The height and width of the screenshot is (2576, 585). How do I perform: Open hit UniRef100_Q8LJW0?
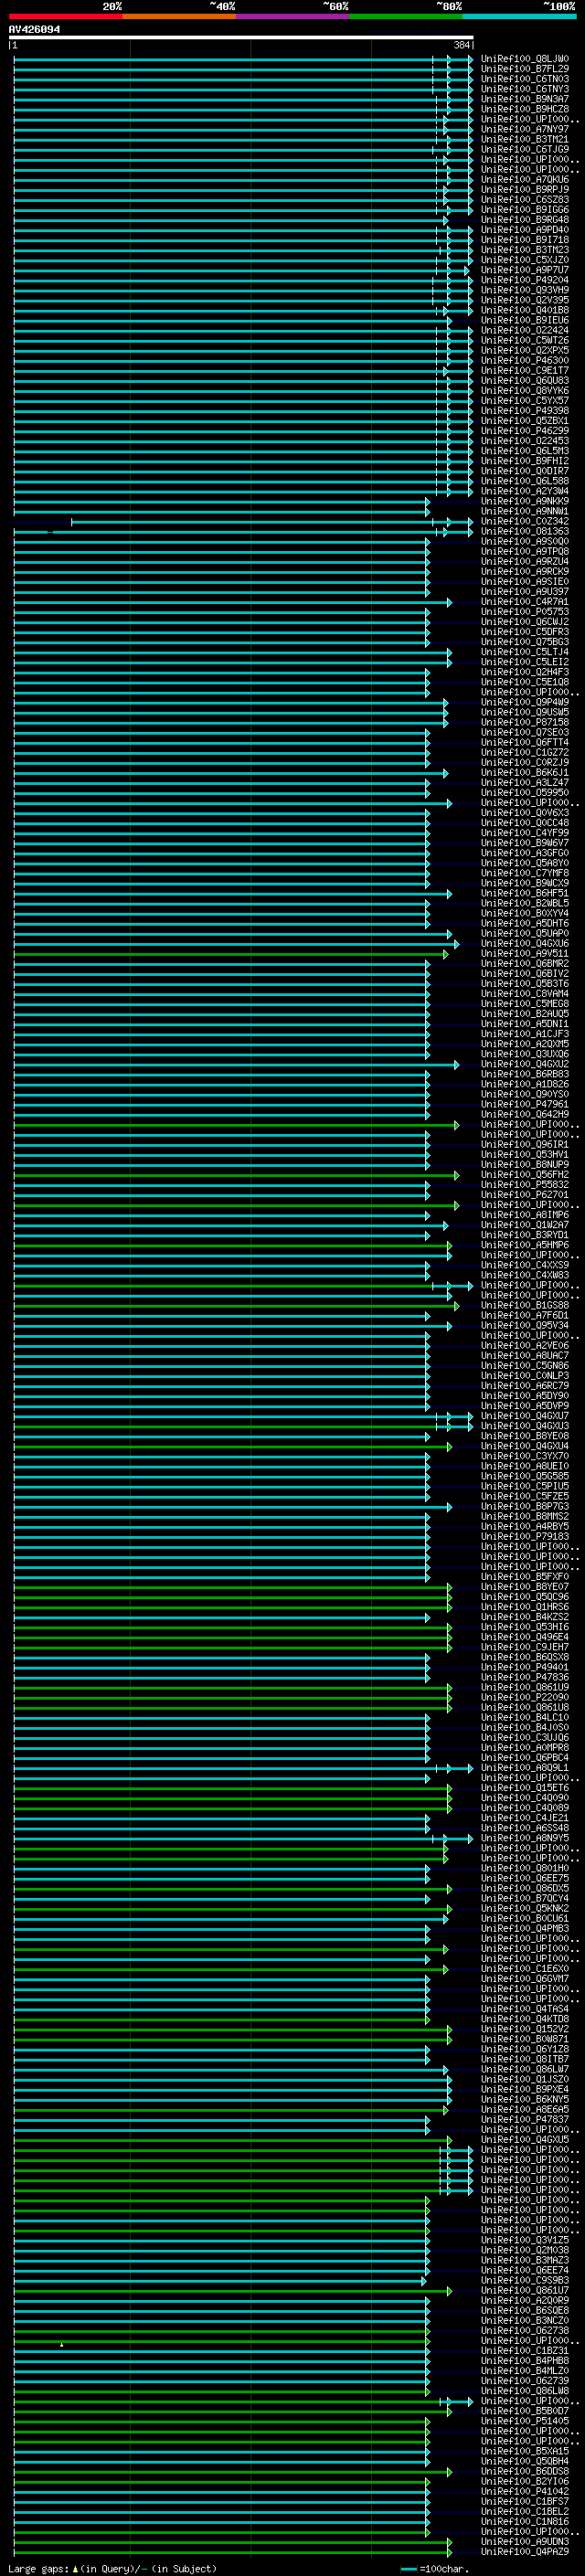click(525, 59)
